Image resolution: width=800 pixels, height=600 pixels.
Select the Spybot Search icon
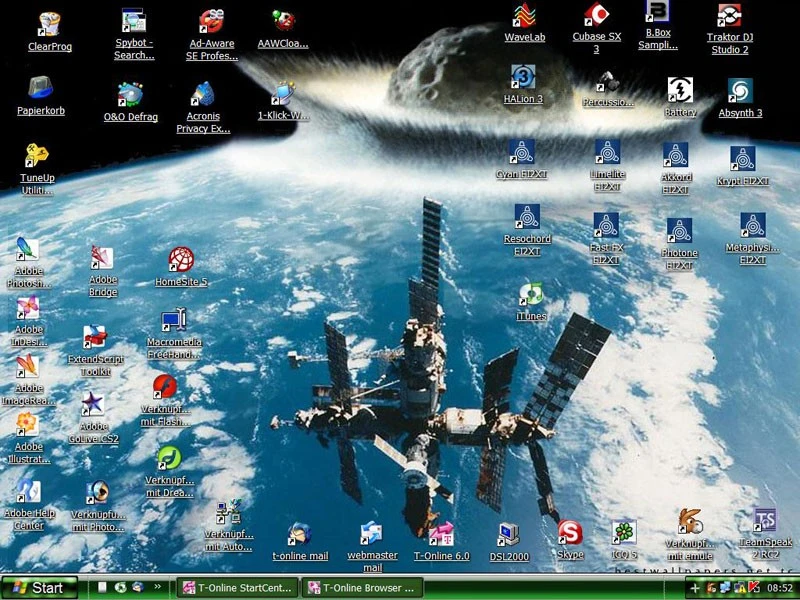click(x=134, y=22)
